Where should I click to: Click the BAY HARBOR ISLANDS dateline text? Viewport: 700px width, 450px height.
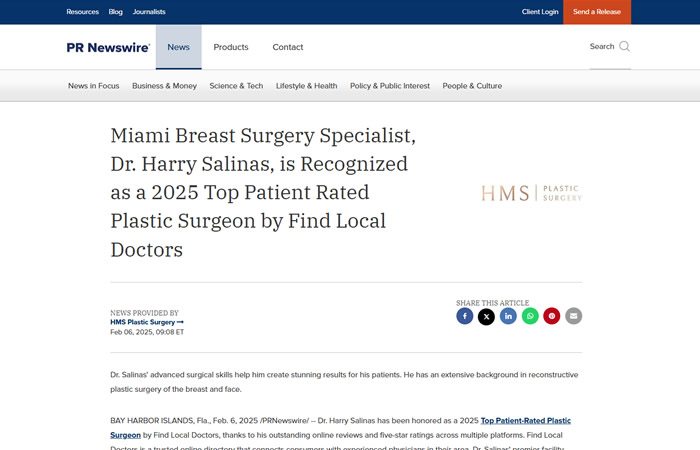pos(152,421)
